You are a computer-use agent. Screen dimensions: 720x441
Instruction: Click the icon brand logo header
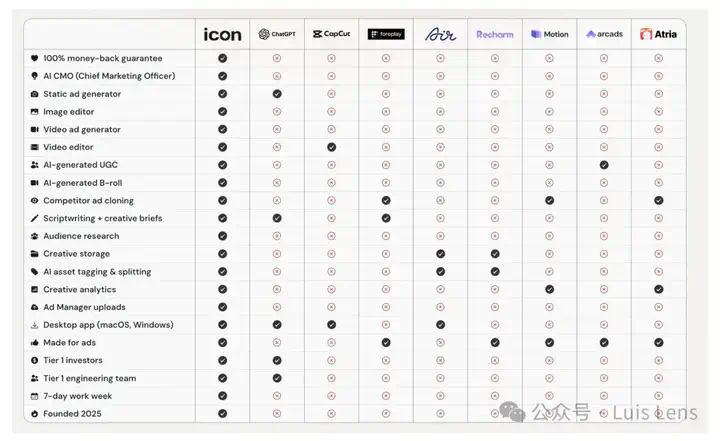pos(222,34)
